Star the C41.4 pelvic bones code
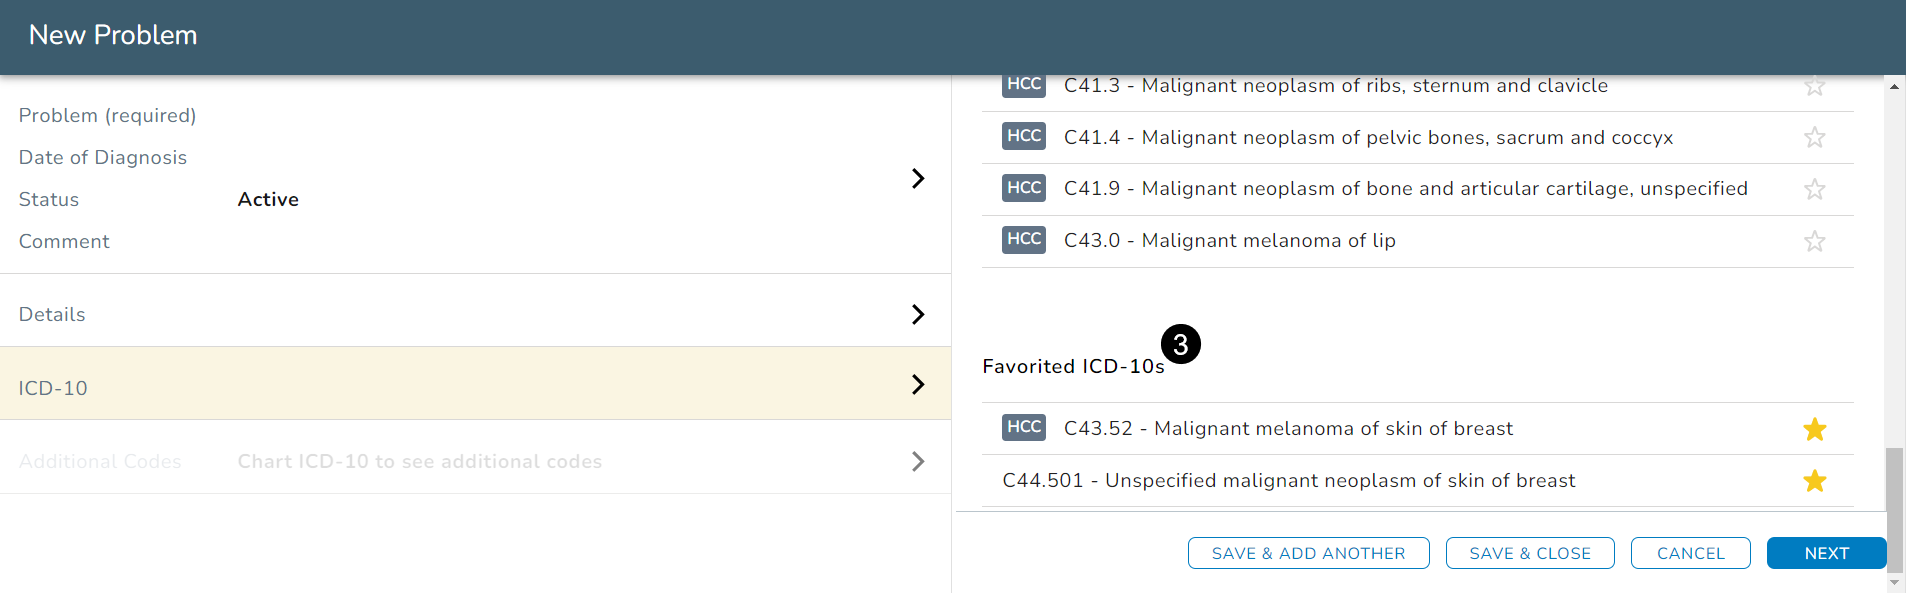 click(1814, 138)
